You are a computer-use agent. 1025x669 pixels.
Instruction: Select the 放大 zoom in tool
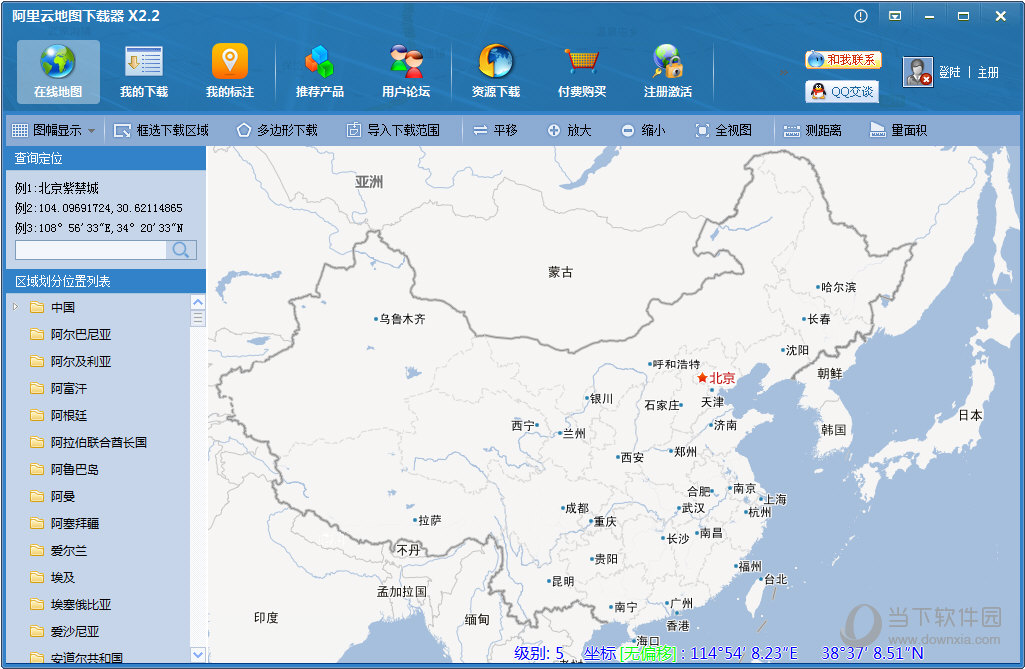569,131
